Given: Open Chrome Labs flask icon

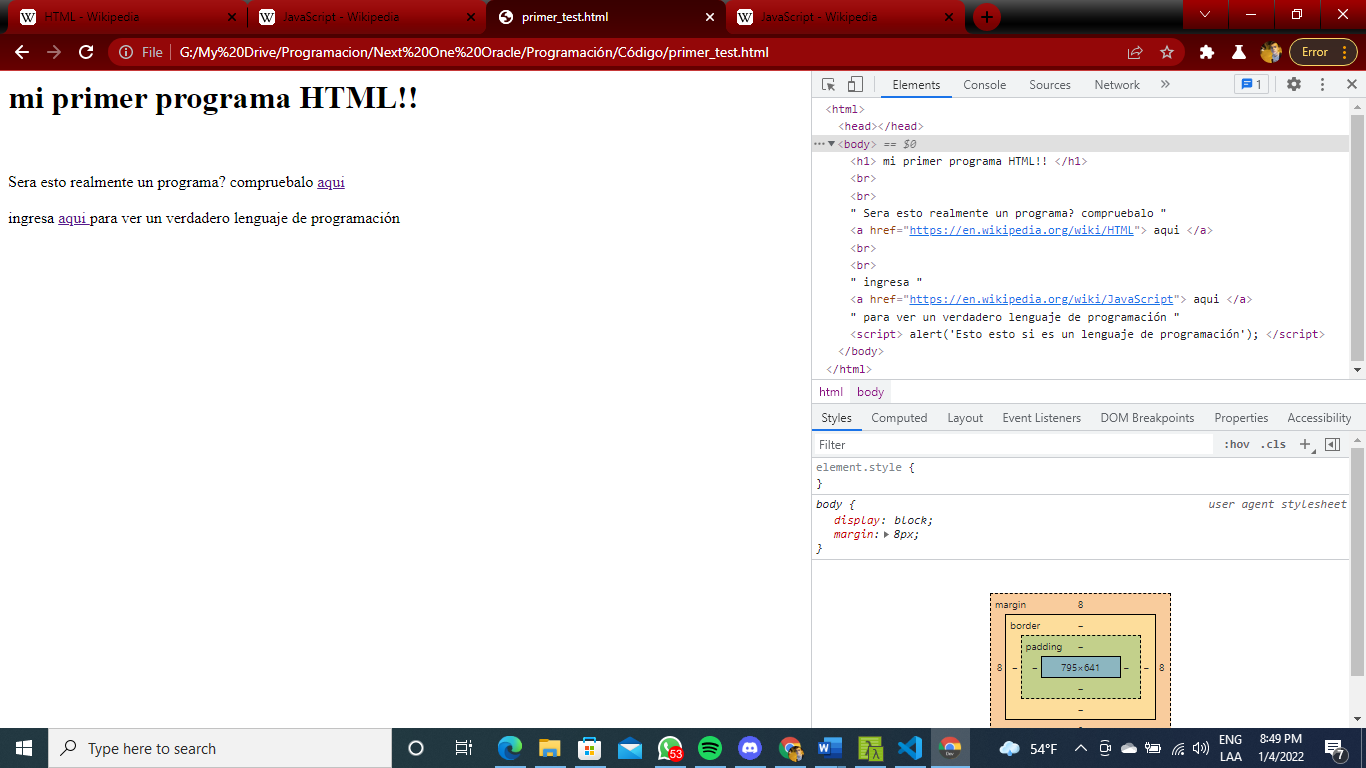Looking at the screenshot, I should (1238, 52).
